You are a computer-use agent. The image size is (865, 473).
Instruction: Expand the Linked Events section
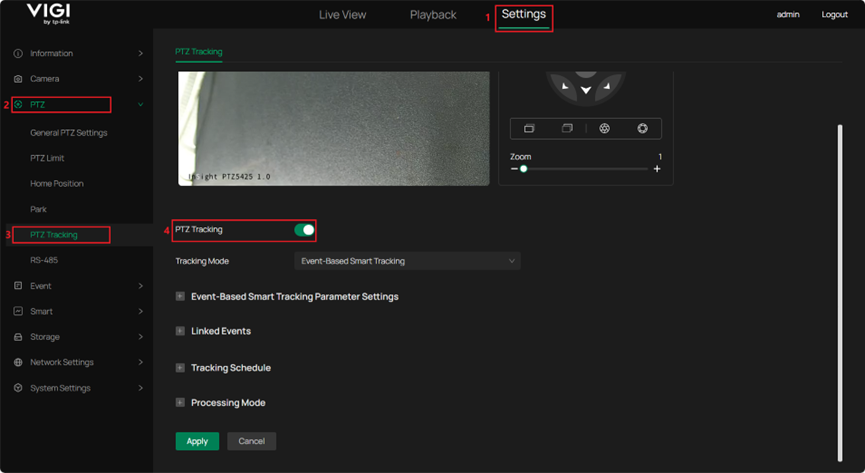(x=180, y=331)
